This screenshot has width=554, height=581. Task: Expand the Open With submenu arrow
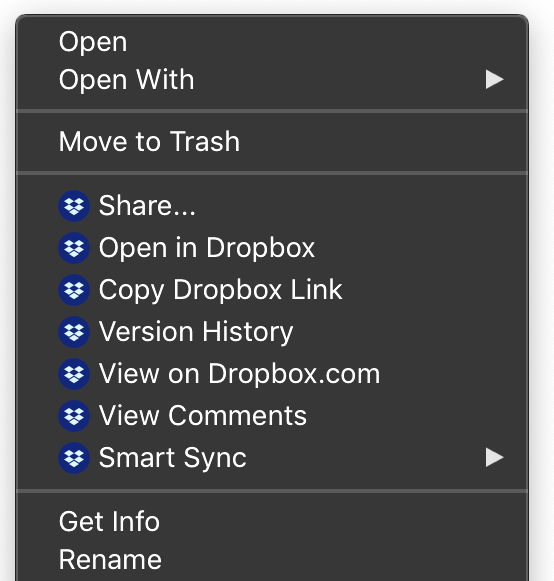[x=494, y=80]
